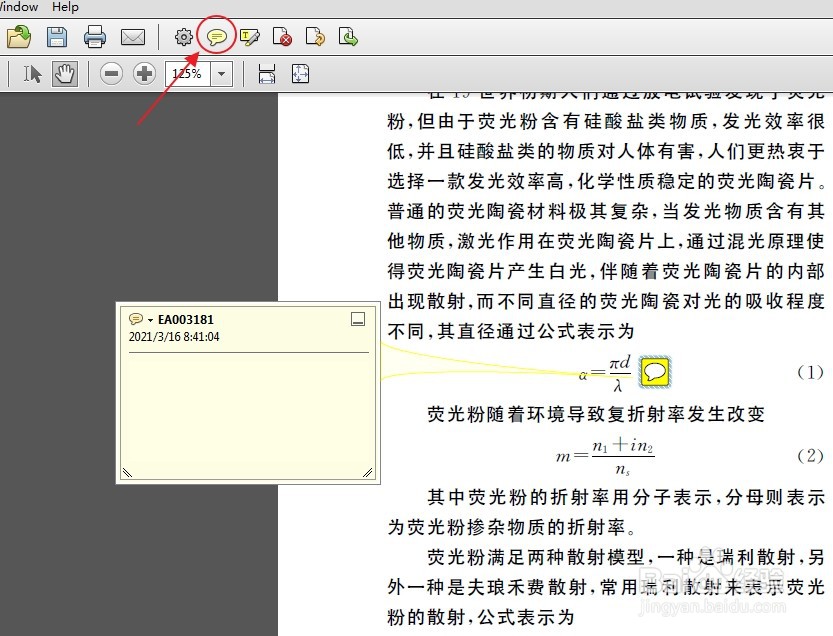The height and width of the screenshot is (636, 833).
Task: Click the delete comment icon
Action: pyautogui.click(x=281, y=37)
